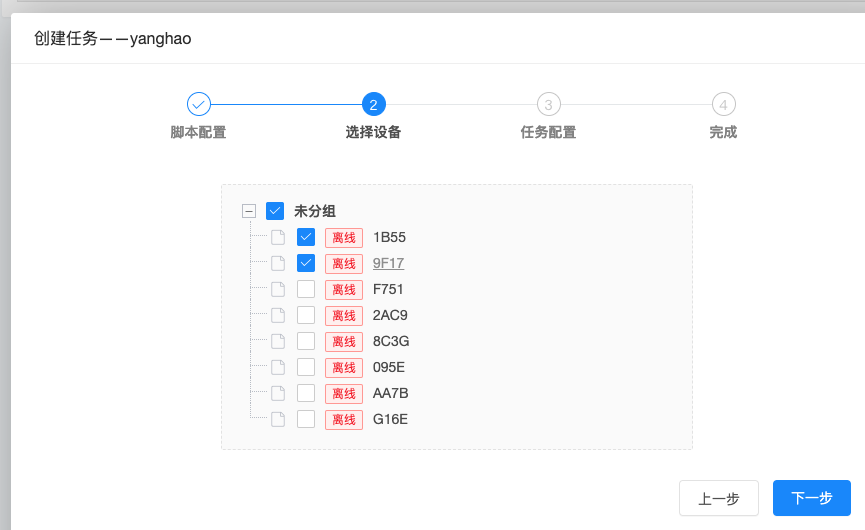Click the step 2 选择设备 circle
Viewport: 865px width, 530px height.
[373, 104]
